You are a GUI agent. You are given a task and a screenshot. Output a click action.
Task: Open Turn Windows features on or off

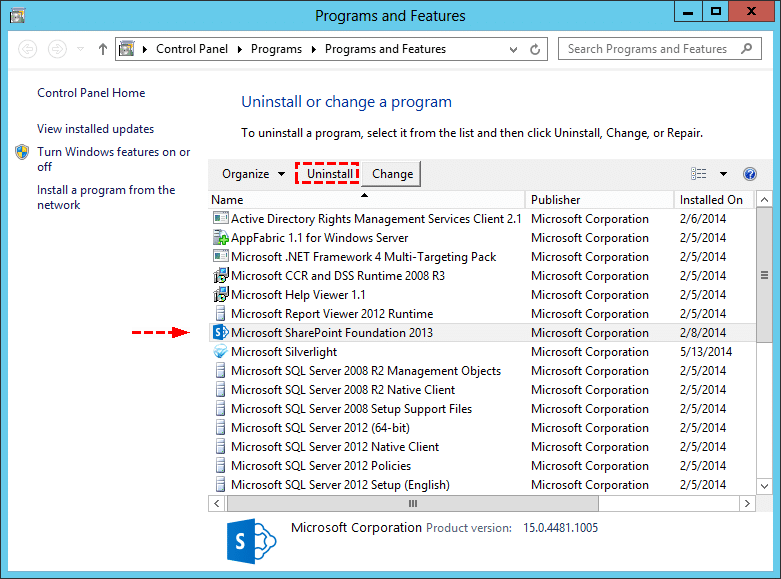pyautogui.click(x=114, y=159)
